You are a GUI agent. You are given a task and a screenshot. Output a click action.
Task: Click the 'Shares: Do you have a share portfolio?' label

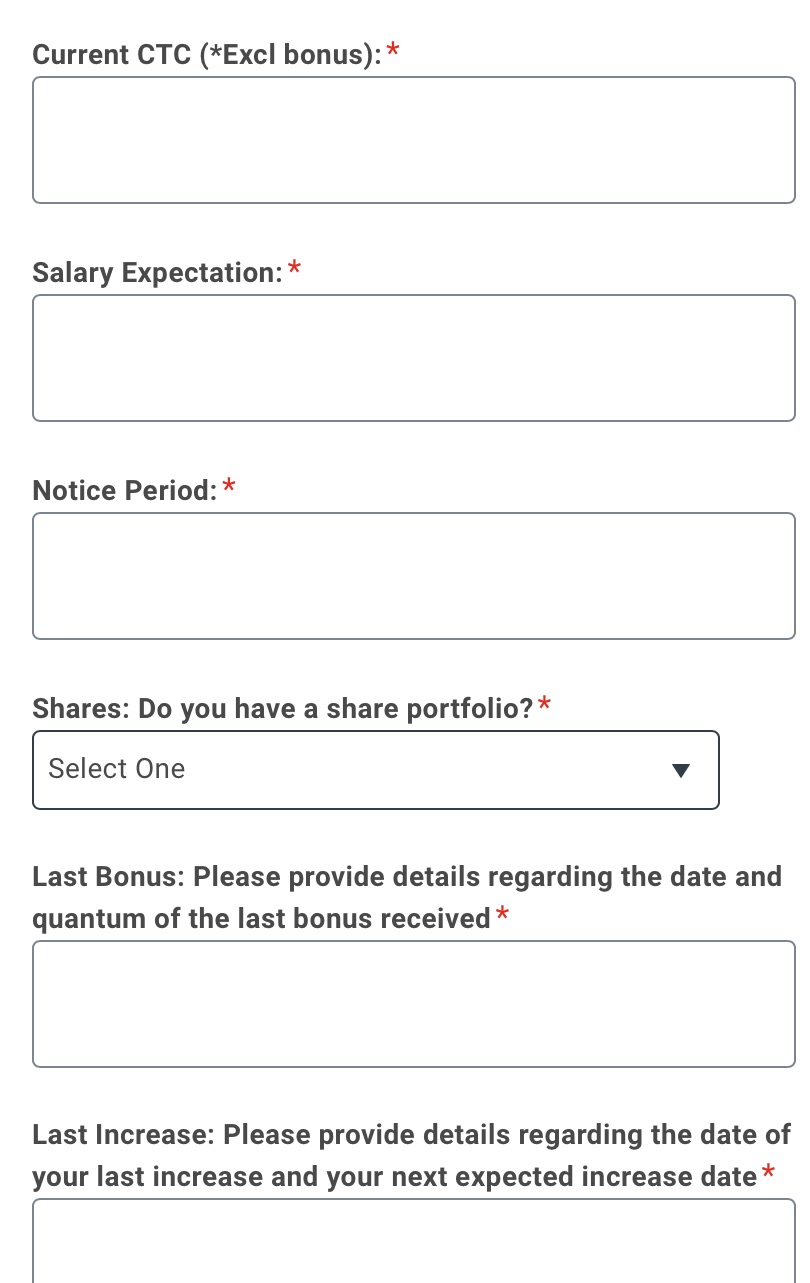283,709
